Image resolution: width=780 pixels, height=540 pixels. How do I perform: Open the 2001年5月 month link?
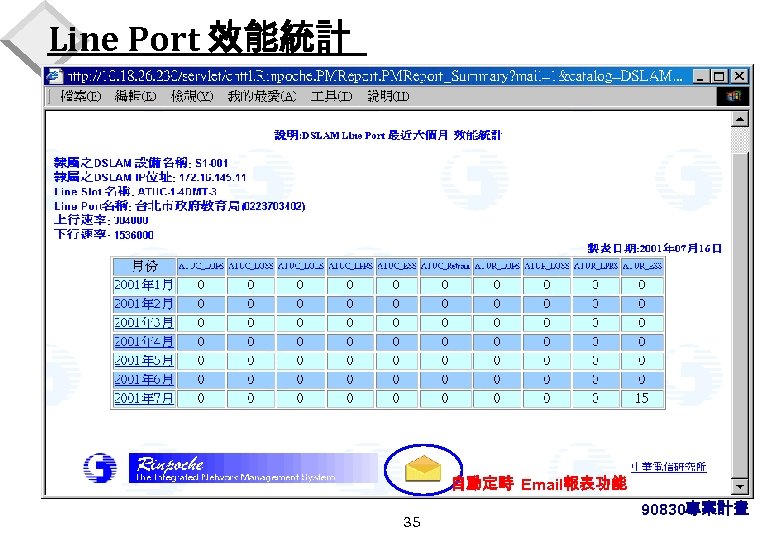pos(144,360)
